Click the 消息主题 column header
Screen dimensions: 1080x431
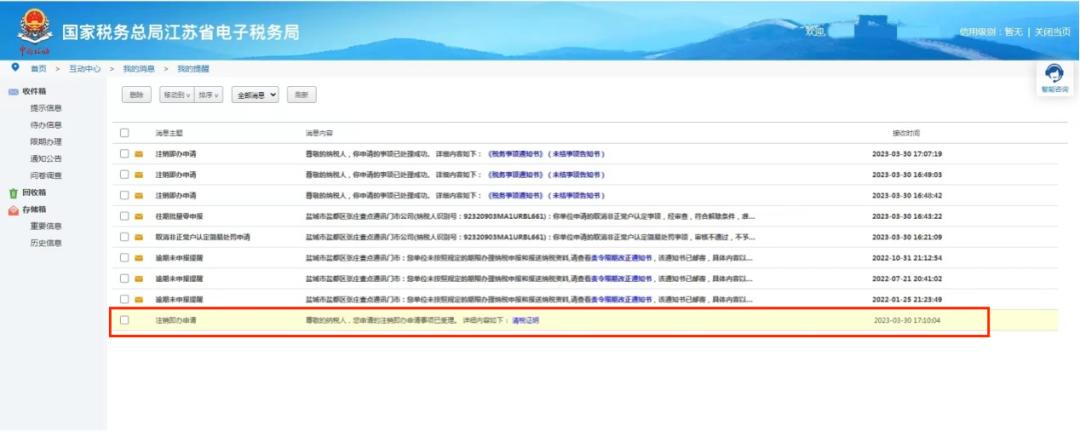[169, 133]
